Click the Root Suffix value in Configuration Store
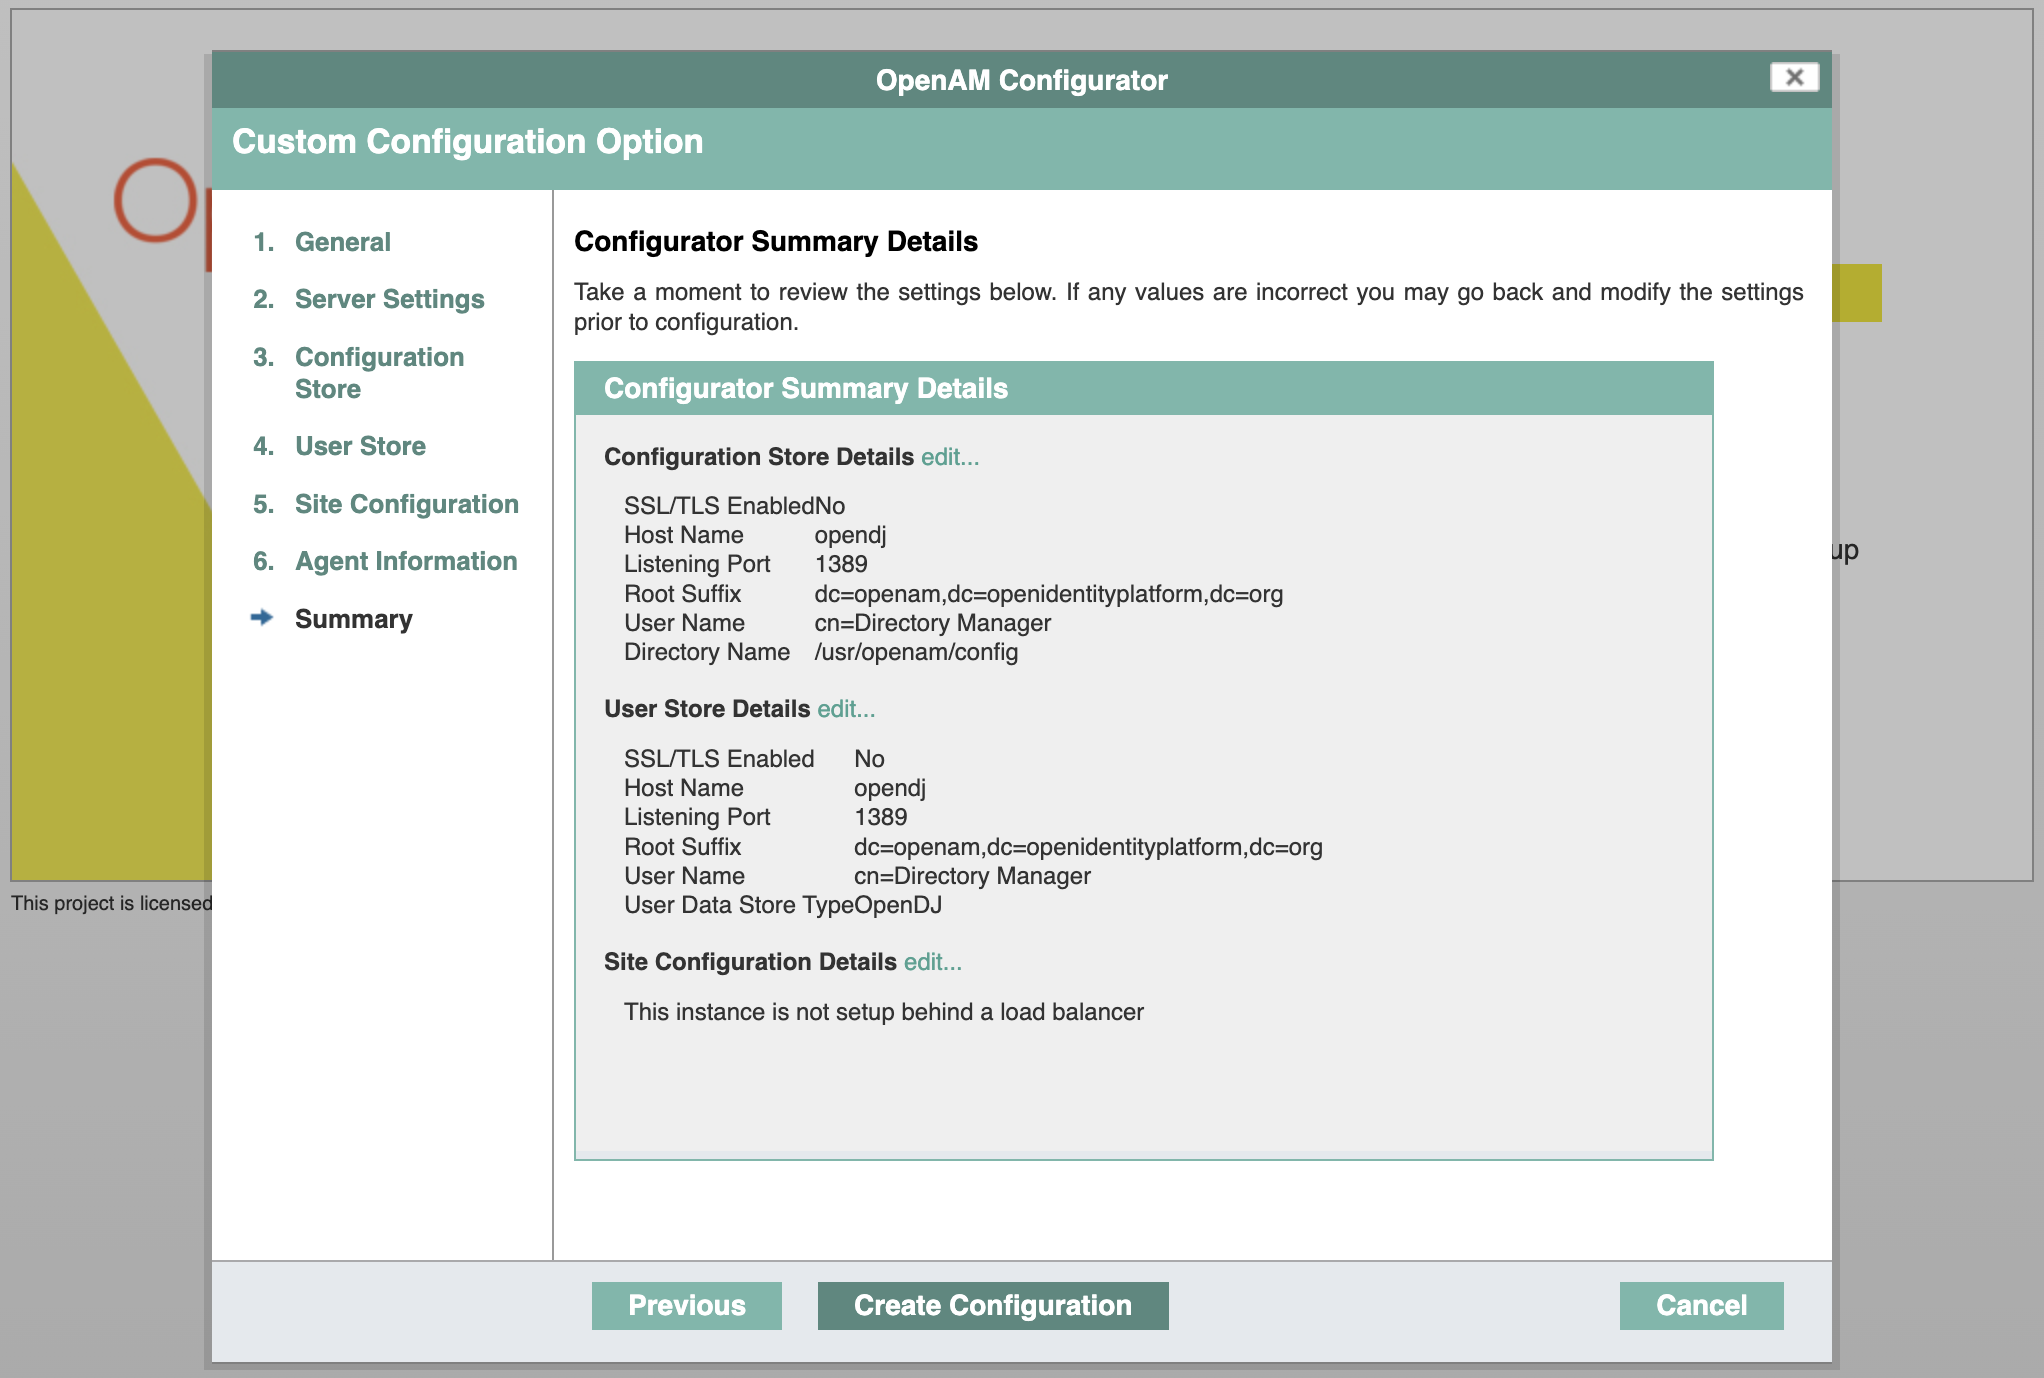This screenshot has height=1378, width=2044. pos(1047,594)
